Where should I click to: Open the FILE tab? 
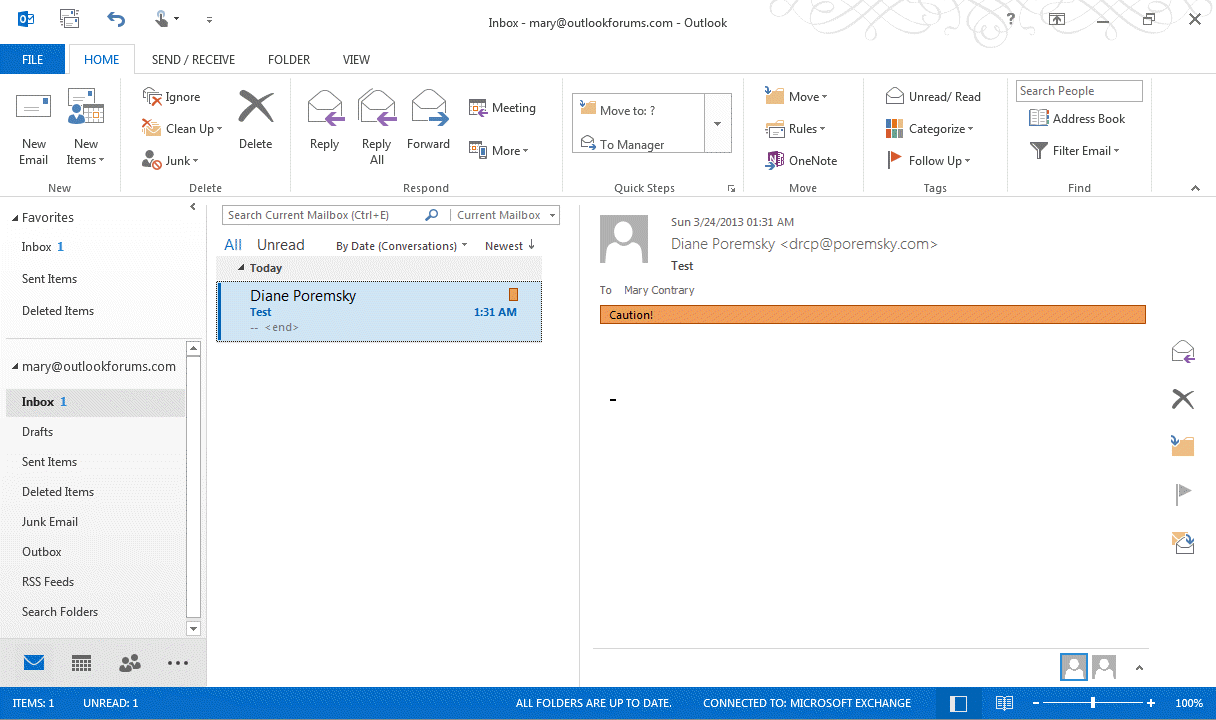(33, 59)
